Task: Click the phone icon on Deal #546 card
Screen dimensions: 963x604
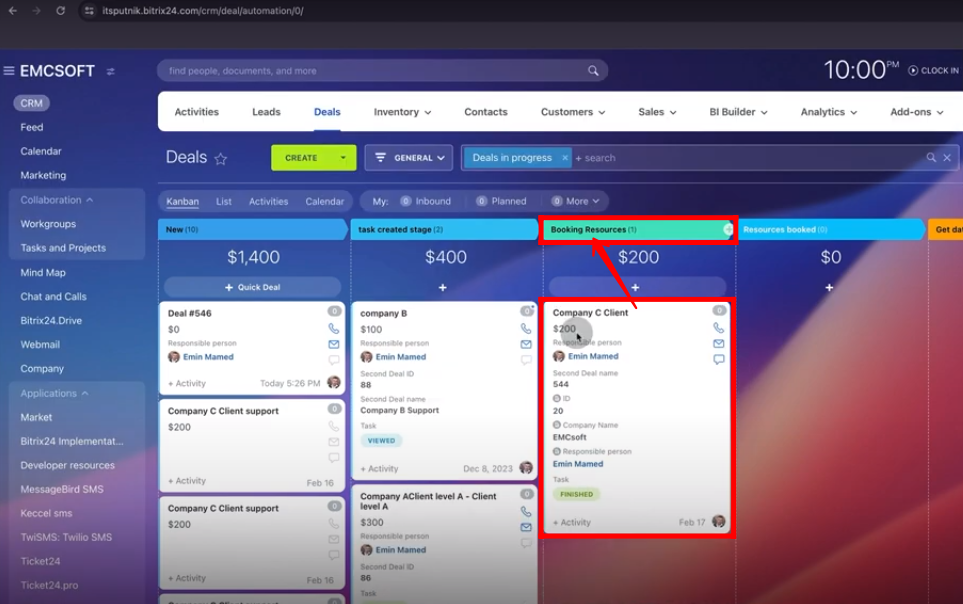Action: coord(333,329)
